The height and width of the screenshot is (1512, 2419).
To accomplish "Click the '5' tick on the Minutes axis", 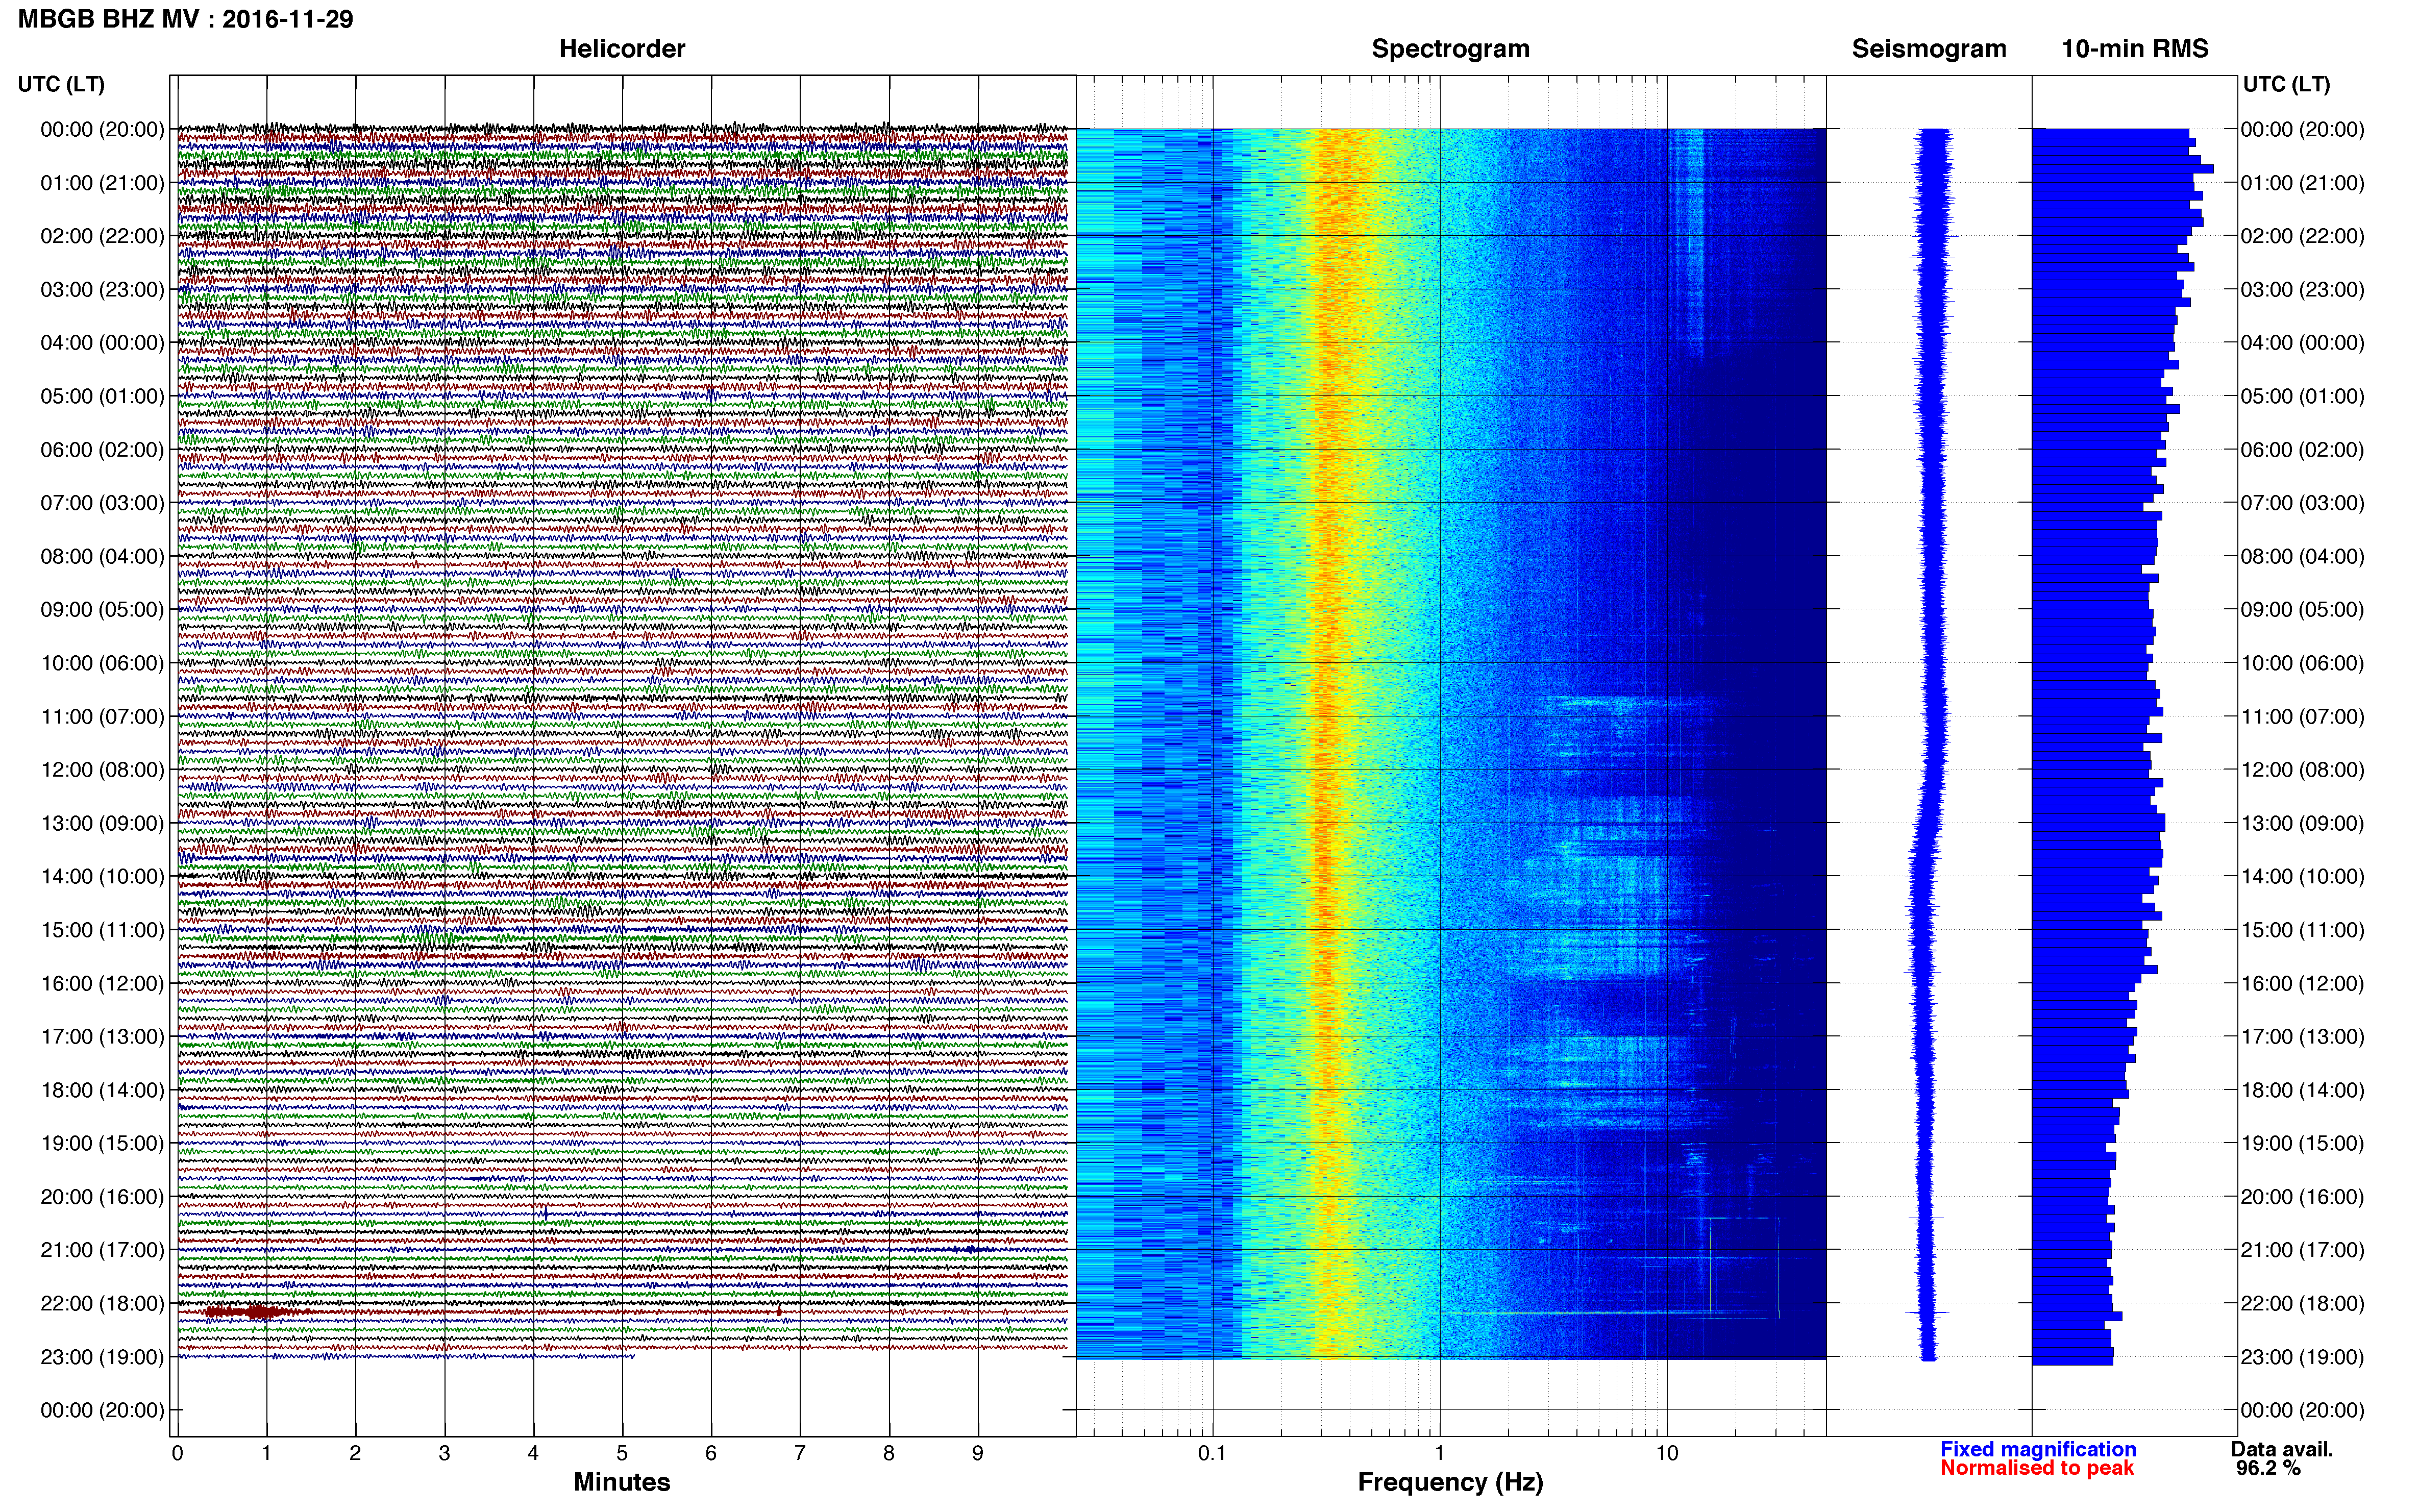I will coord(622,1453).
